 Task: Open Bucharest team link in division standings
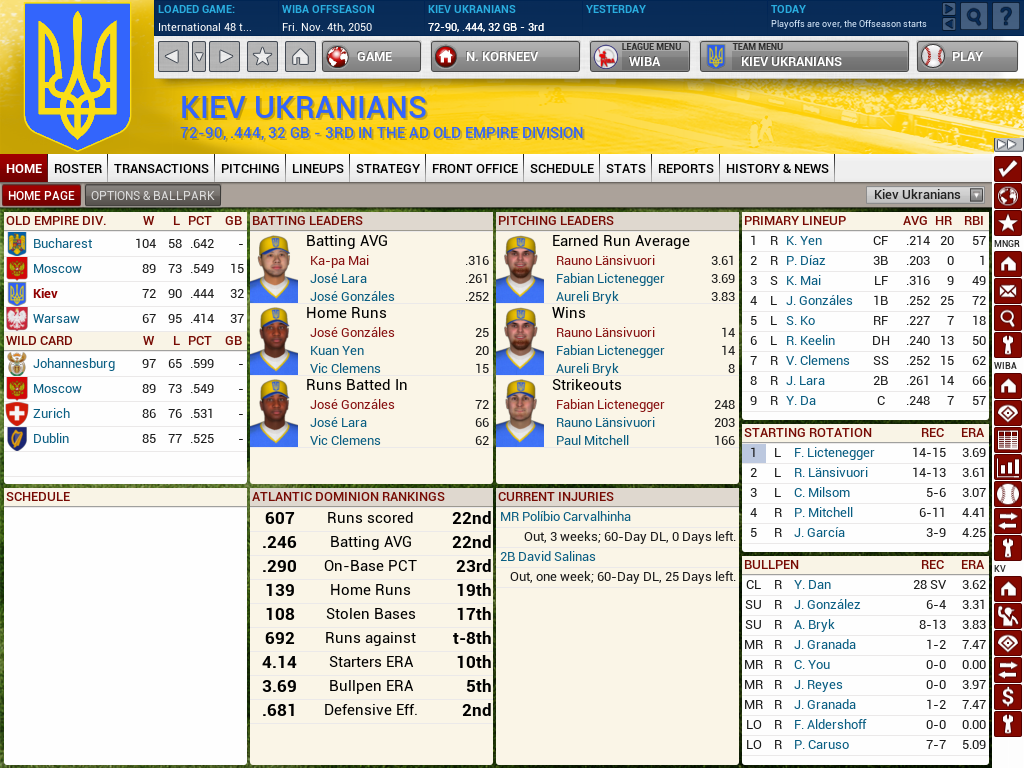coord(62,243)
